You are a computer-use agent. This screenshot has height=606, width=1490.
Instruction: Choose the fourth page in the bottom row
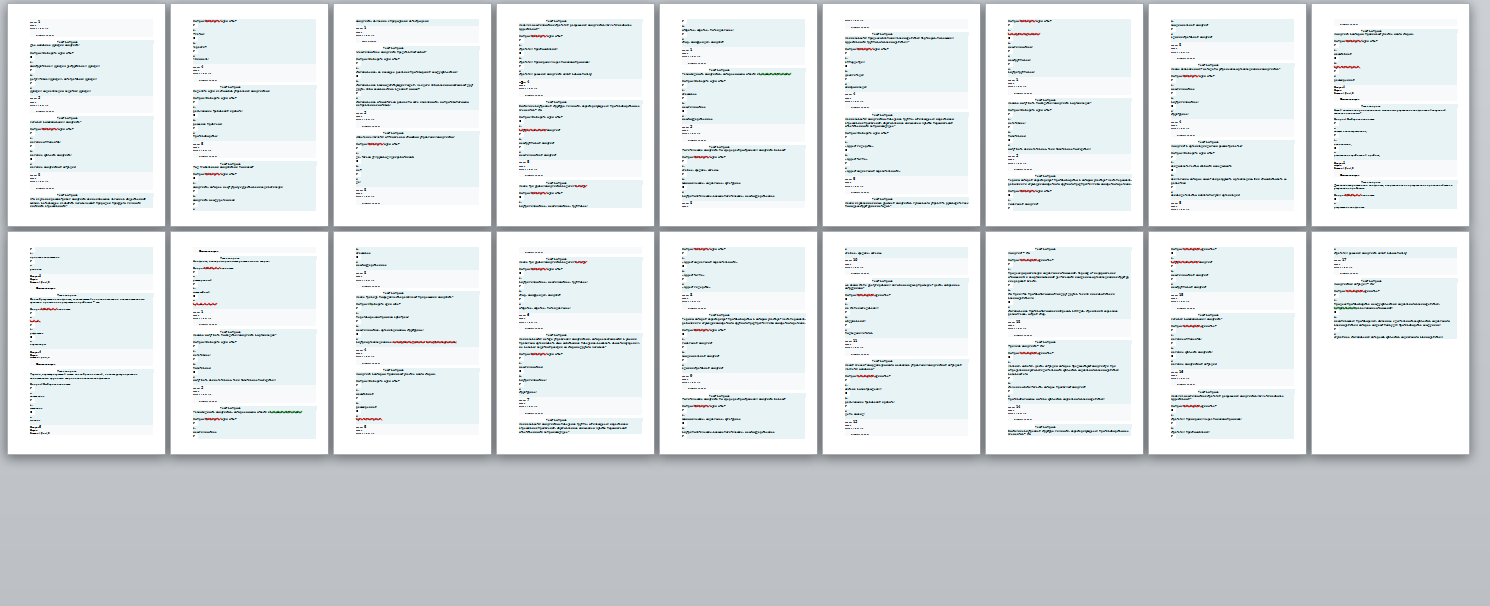(x=575, y=343)
